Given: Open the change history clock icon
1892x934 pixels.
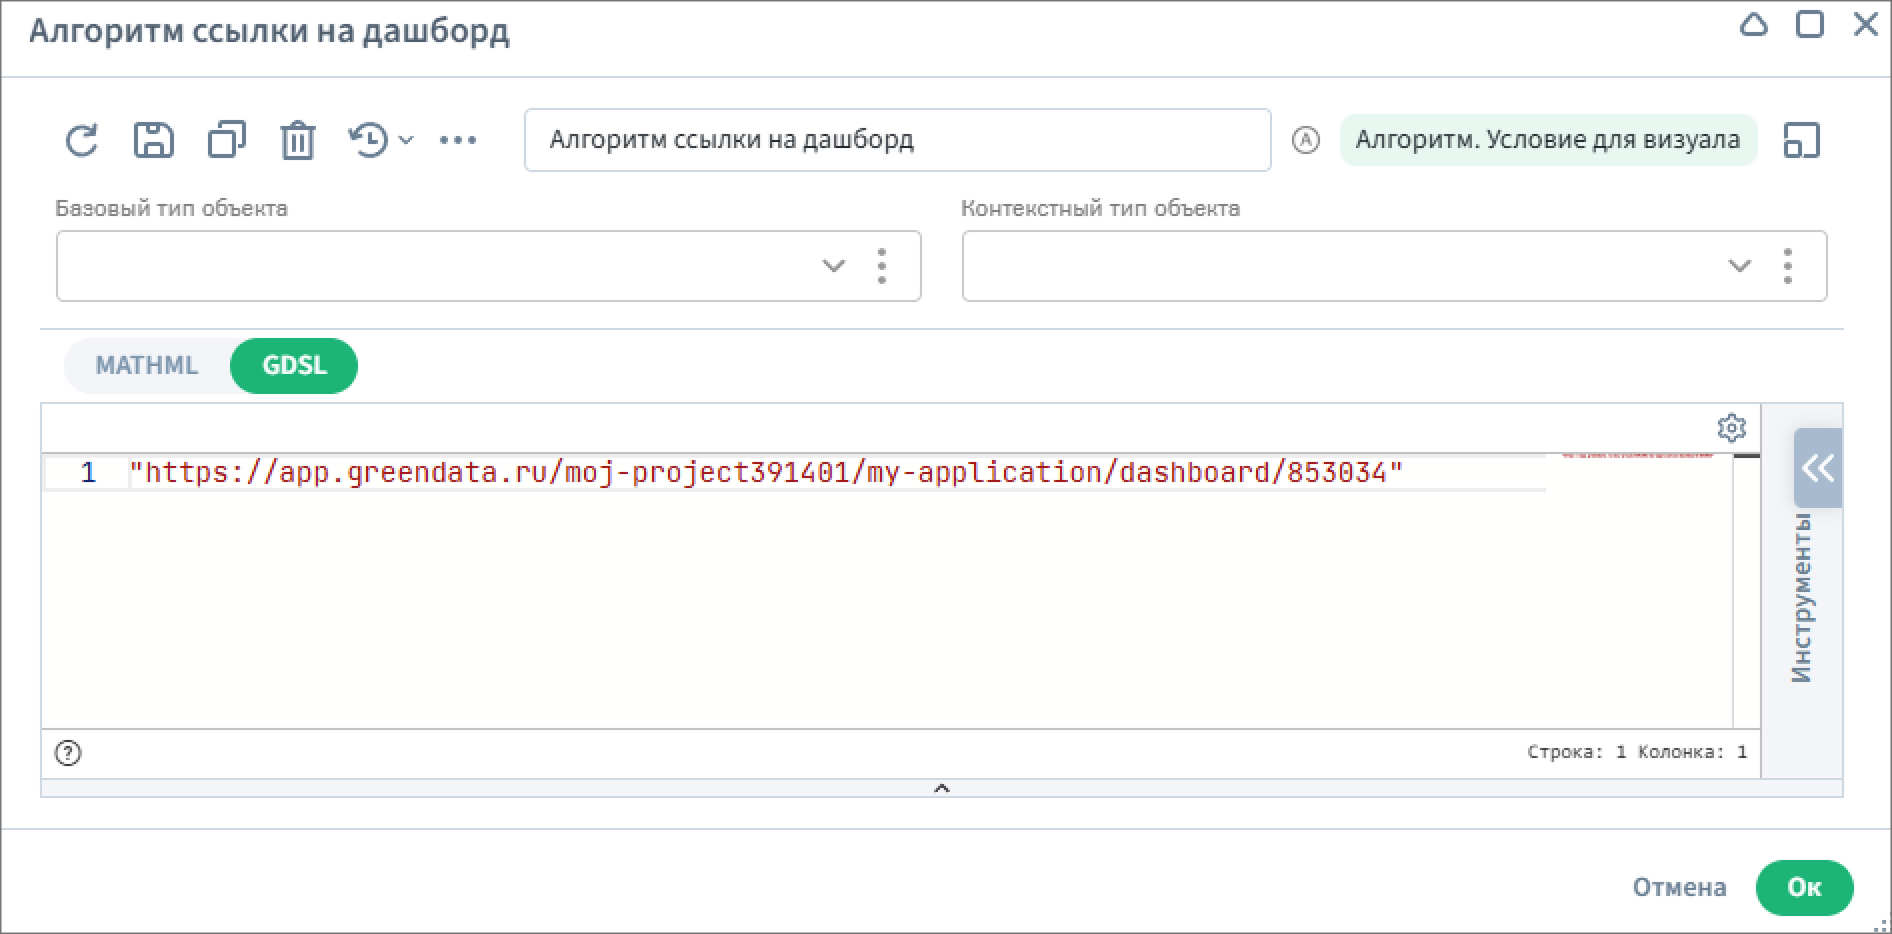Looking at the screenshot, I should 369,140.
